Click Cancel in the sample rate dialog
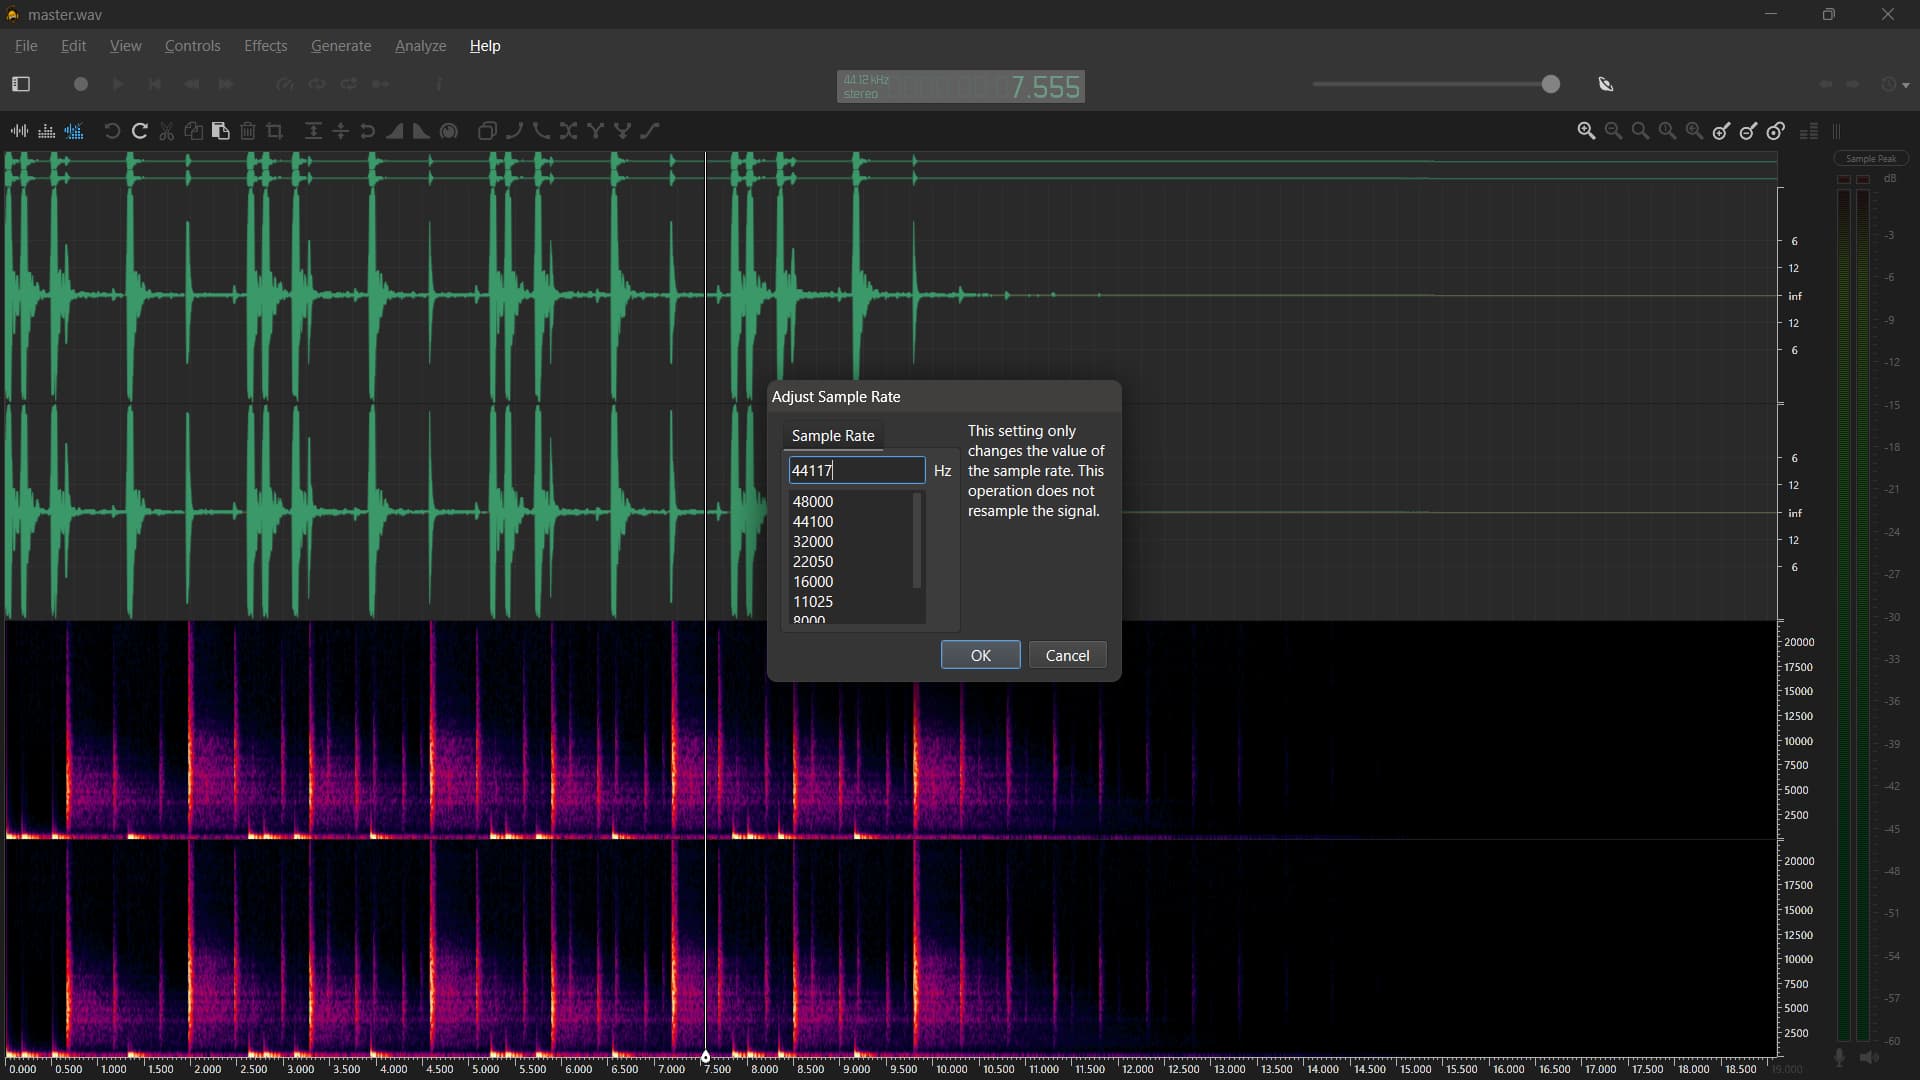1920x1080 pixels. (x=1067, y=656)
